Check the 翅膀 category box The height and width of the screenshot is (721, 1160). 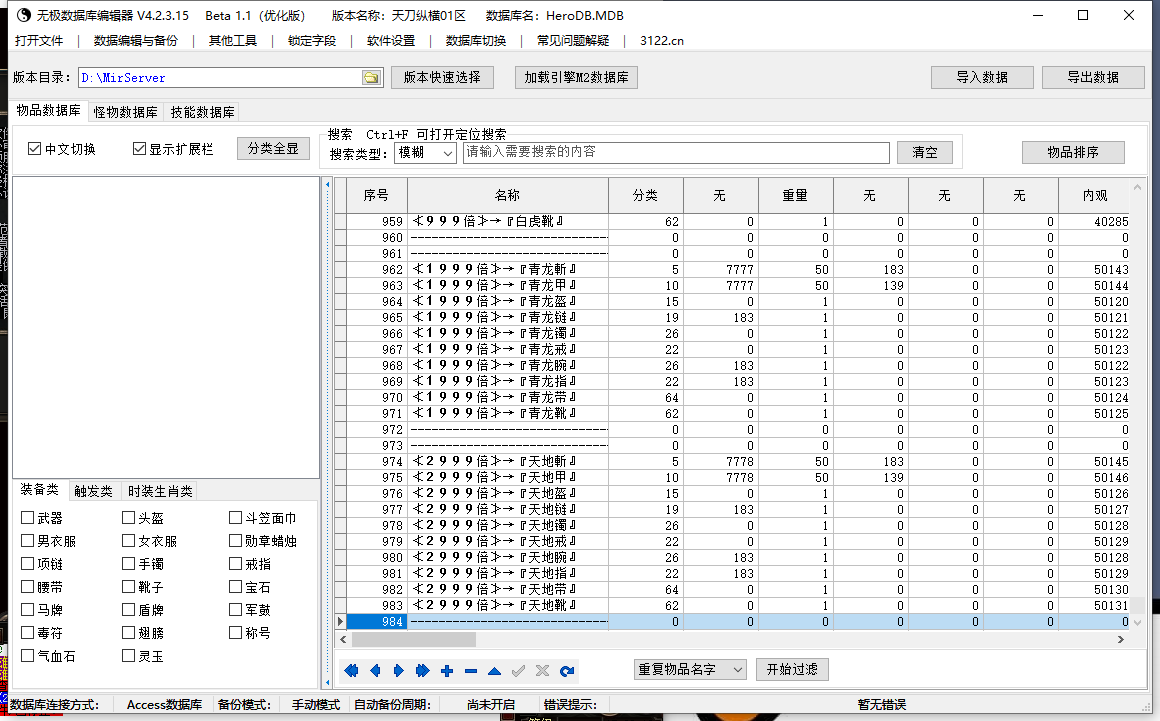[x=129, y=632]
